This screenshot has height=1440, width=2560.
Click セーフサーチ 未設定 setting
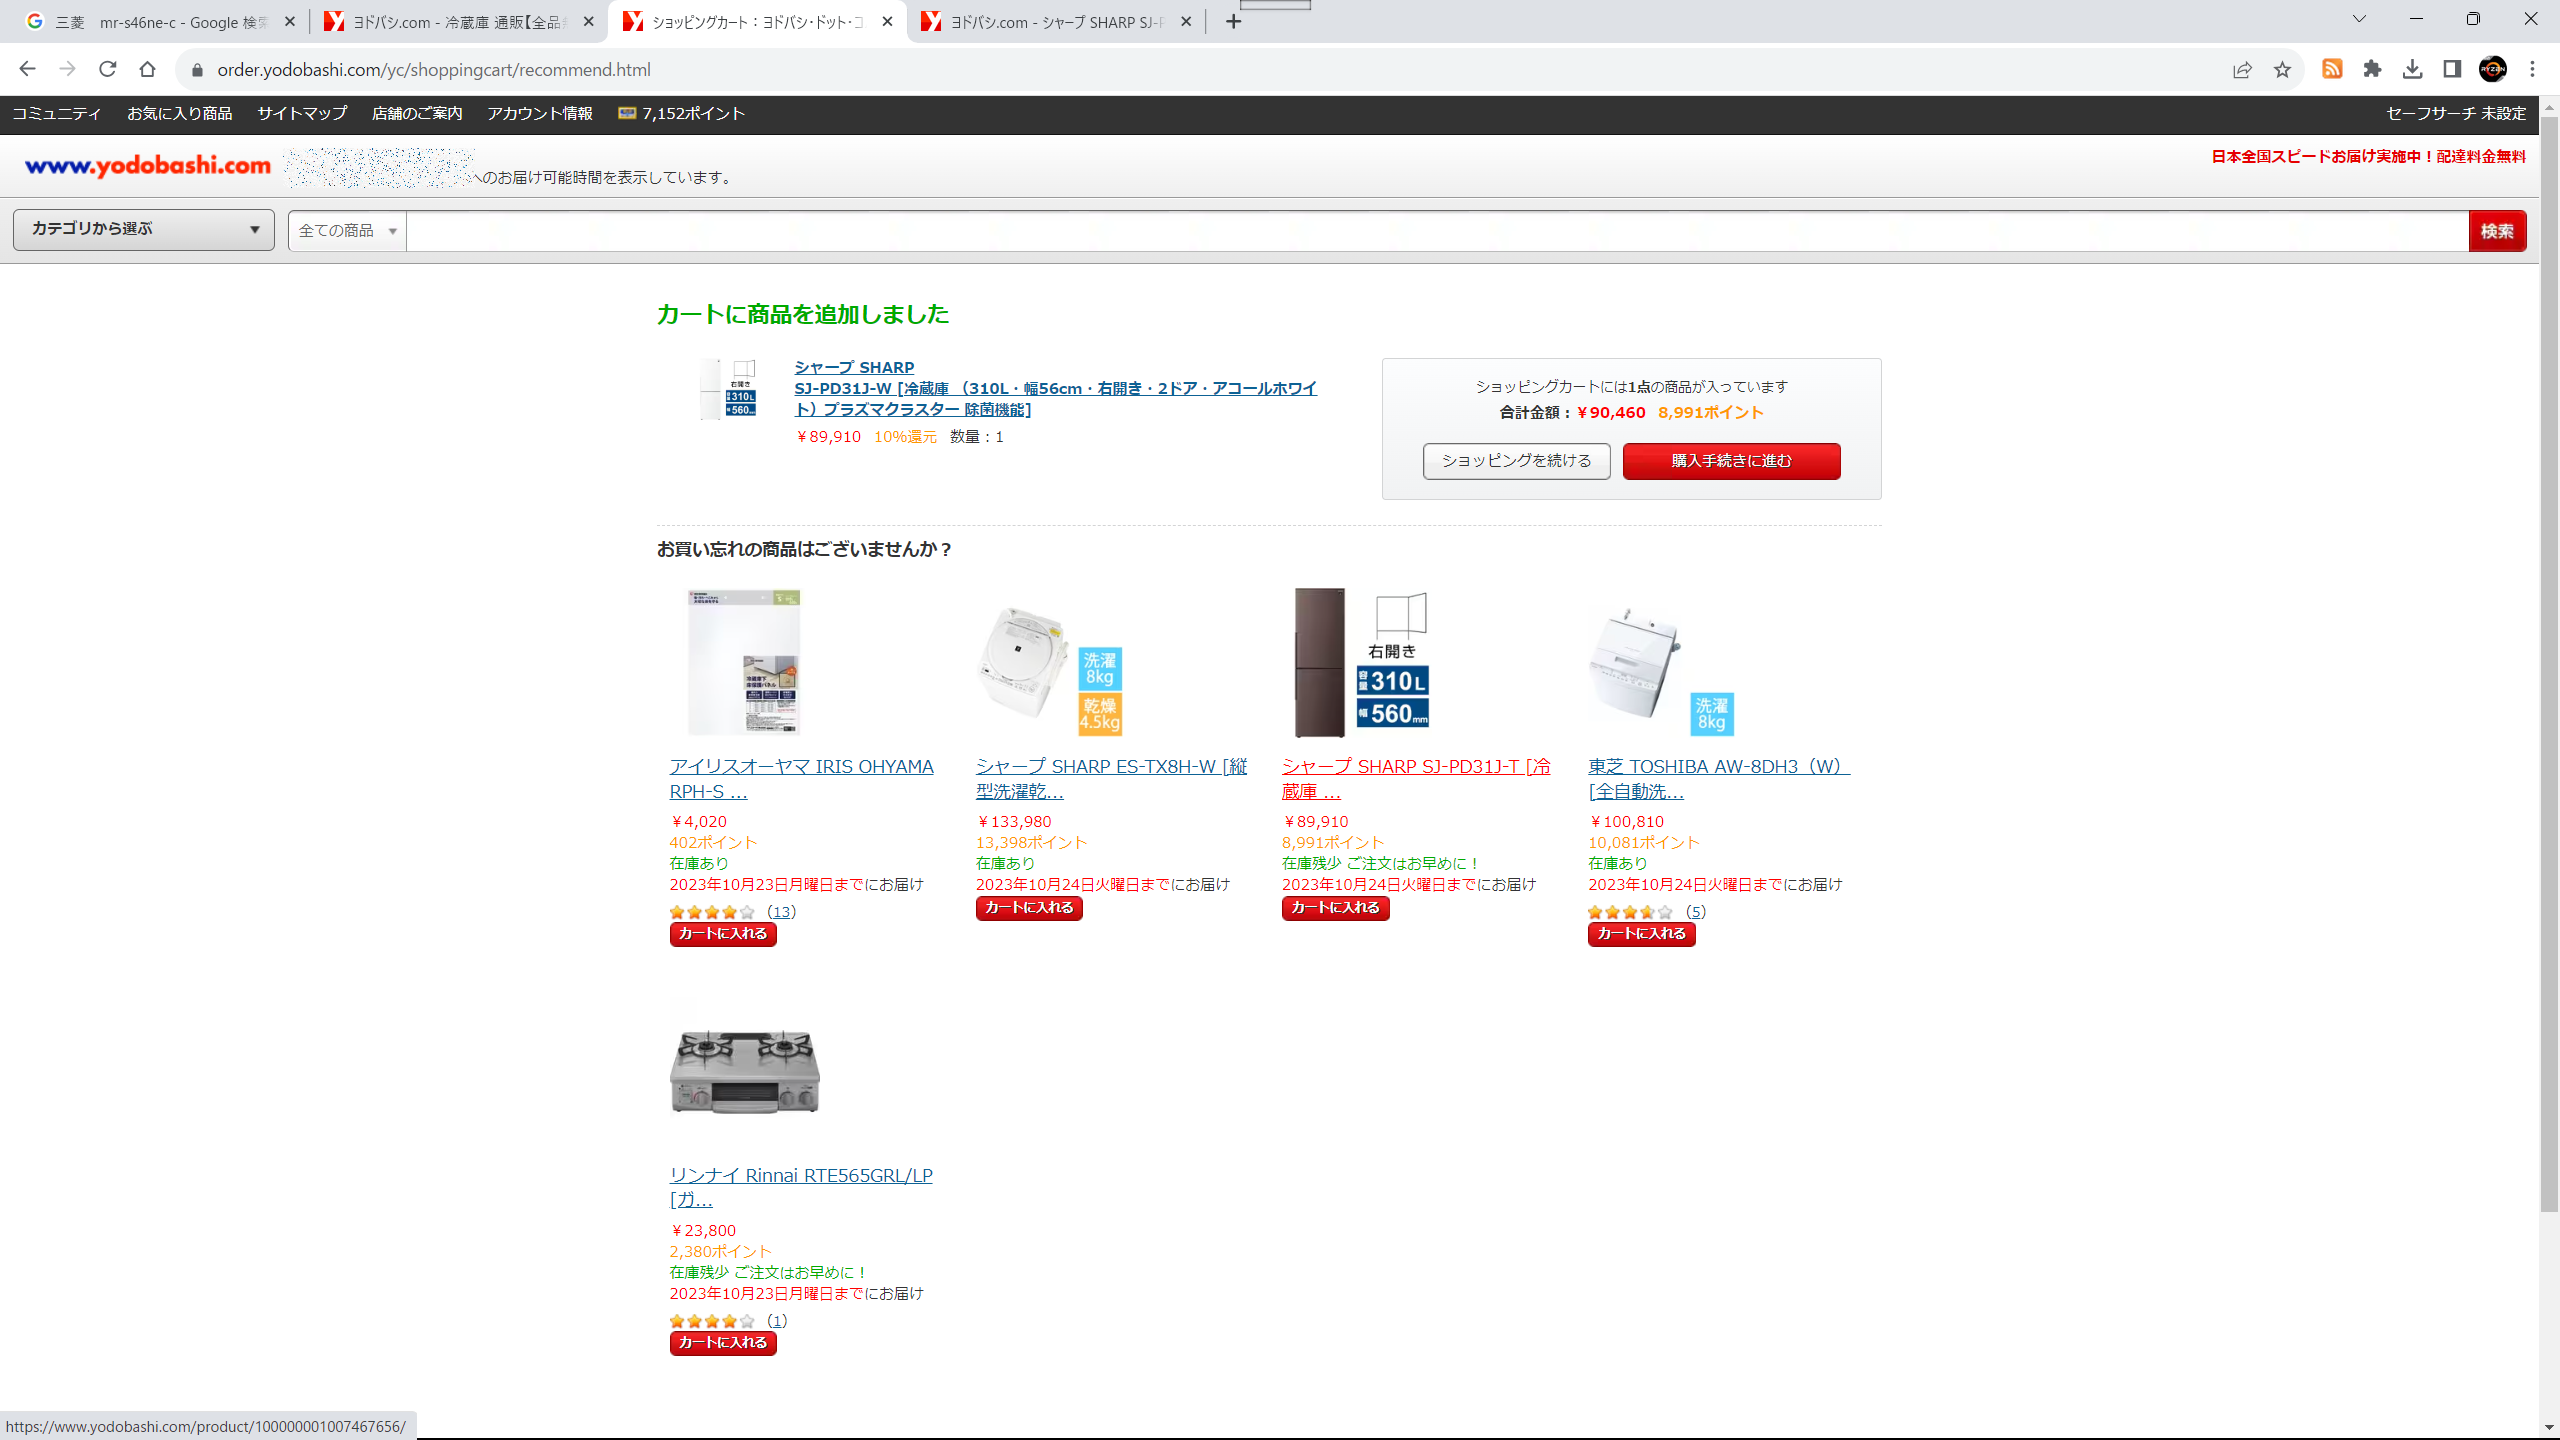click(2456, 113)
